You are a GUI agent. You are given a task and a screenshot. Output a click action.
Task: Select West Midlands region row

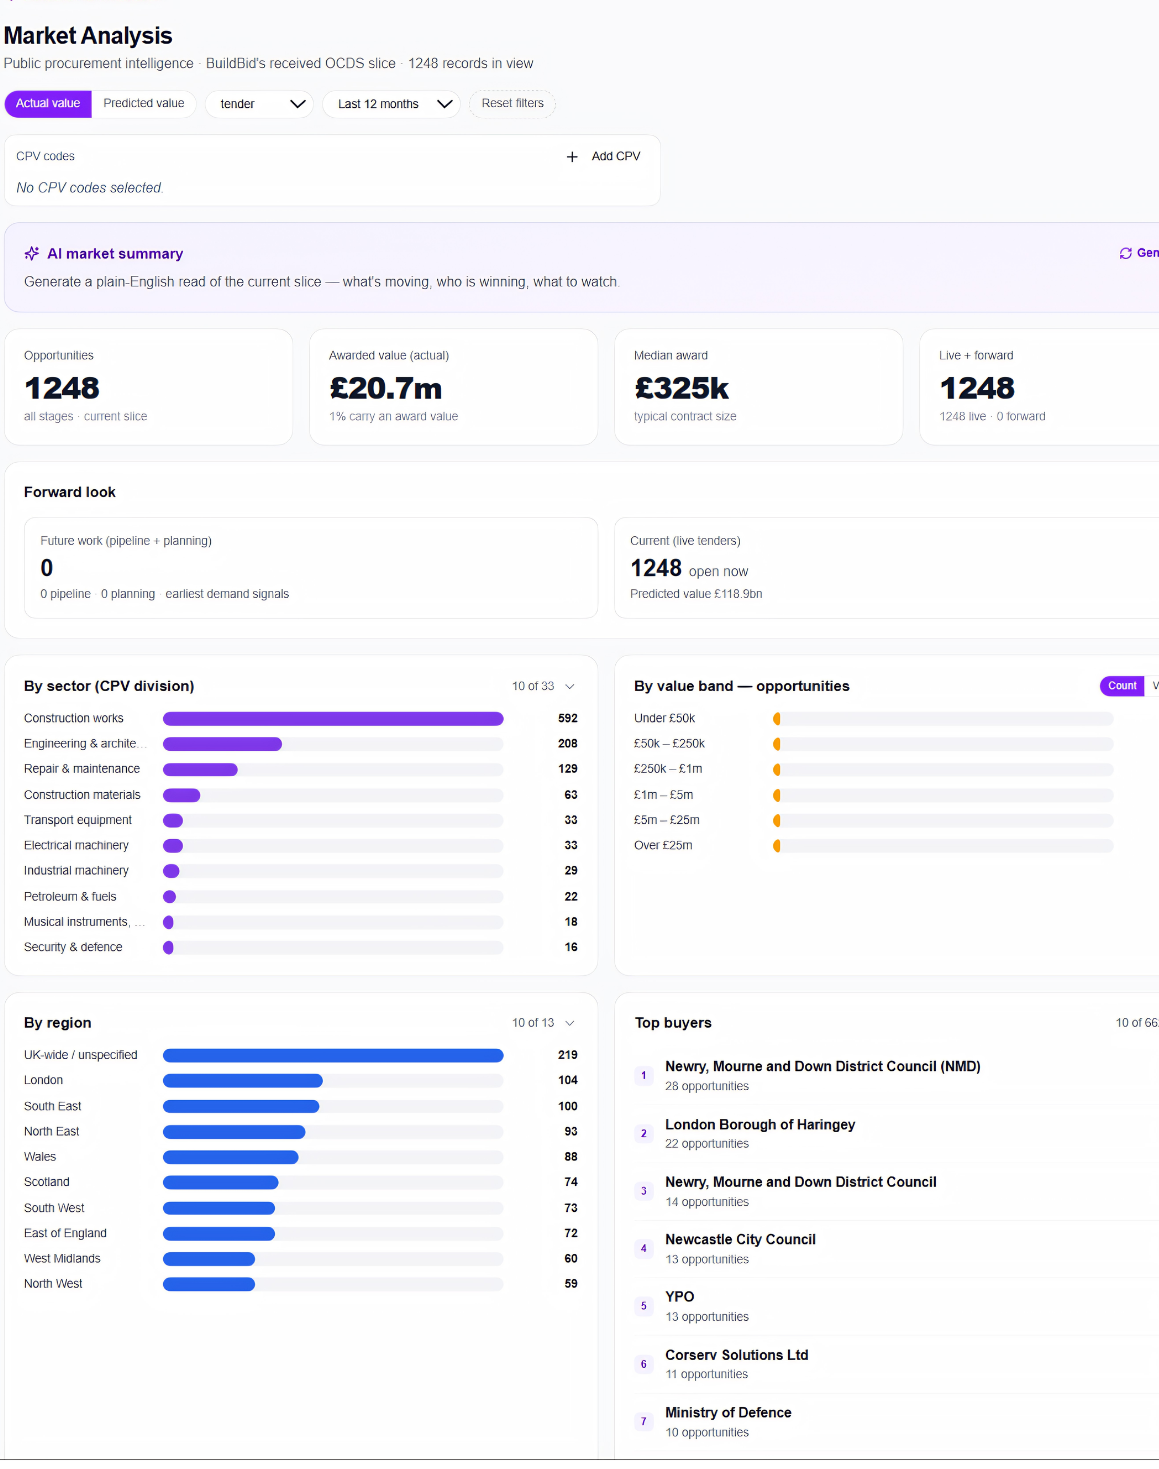[301, 1259]
